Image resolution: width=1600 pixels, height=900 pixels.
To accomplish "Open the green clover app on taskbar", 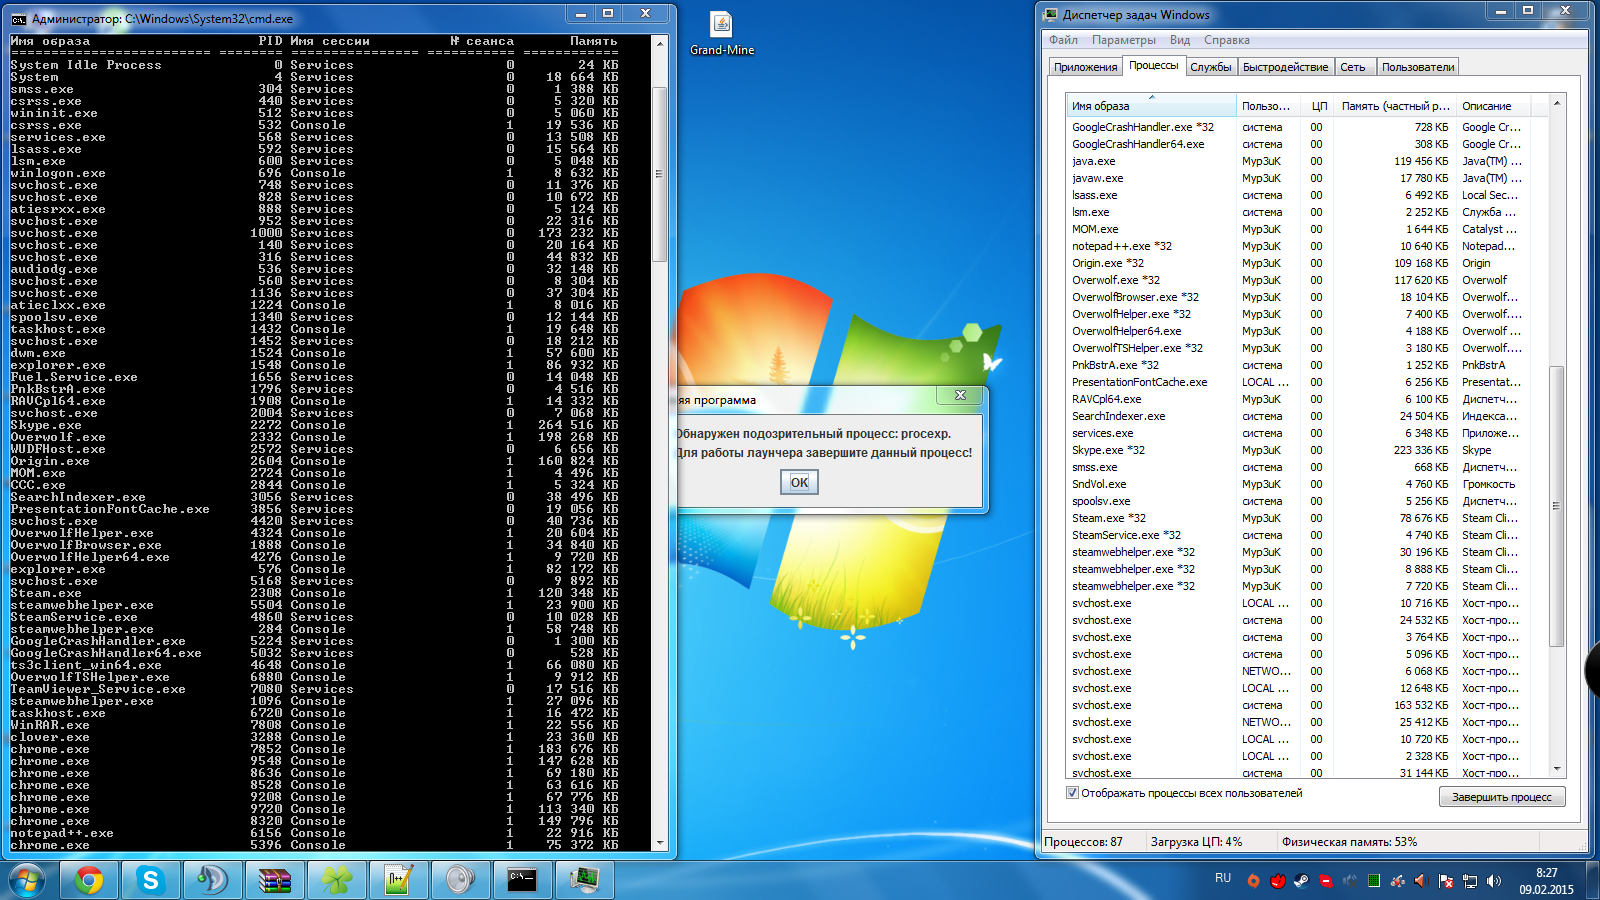I will [x=336, y=880].
